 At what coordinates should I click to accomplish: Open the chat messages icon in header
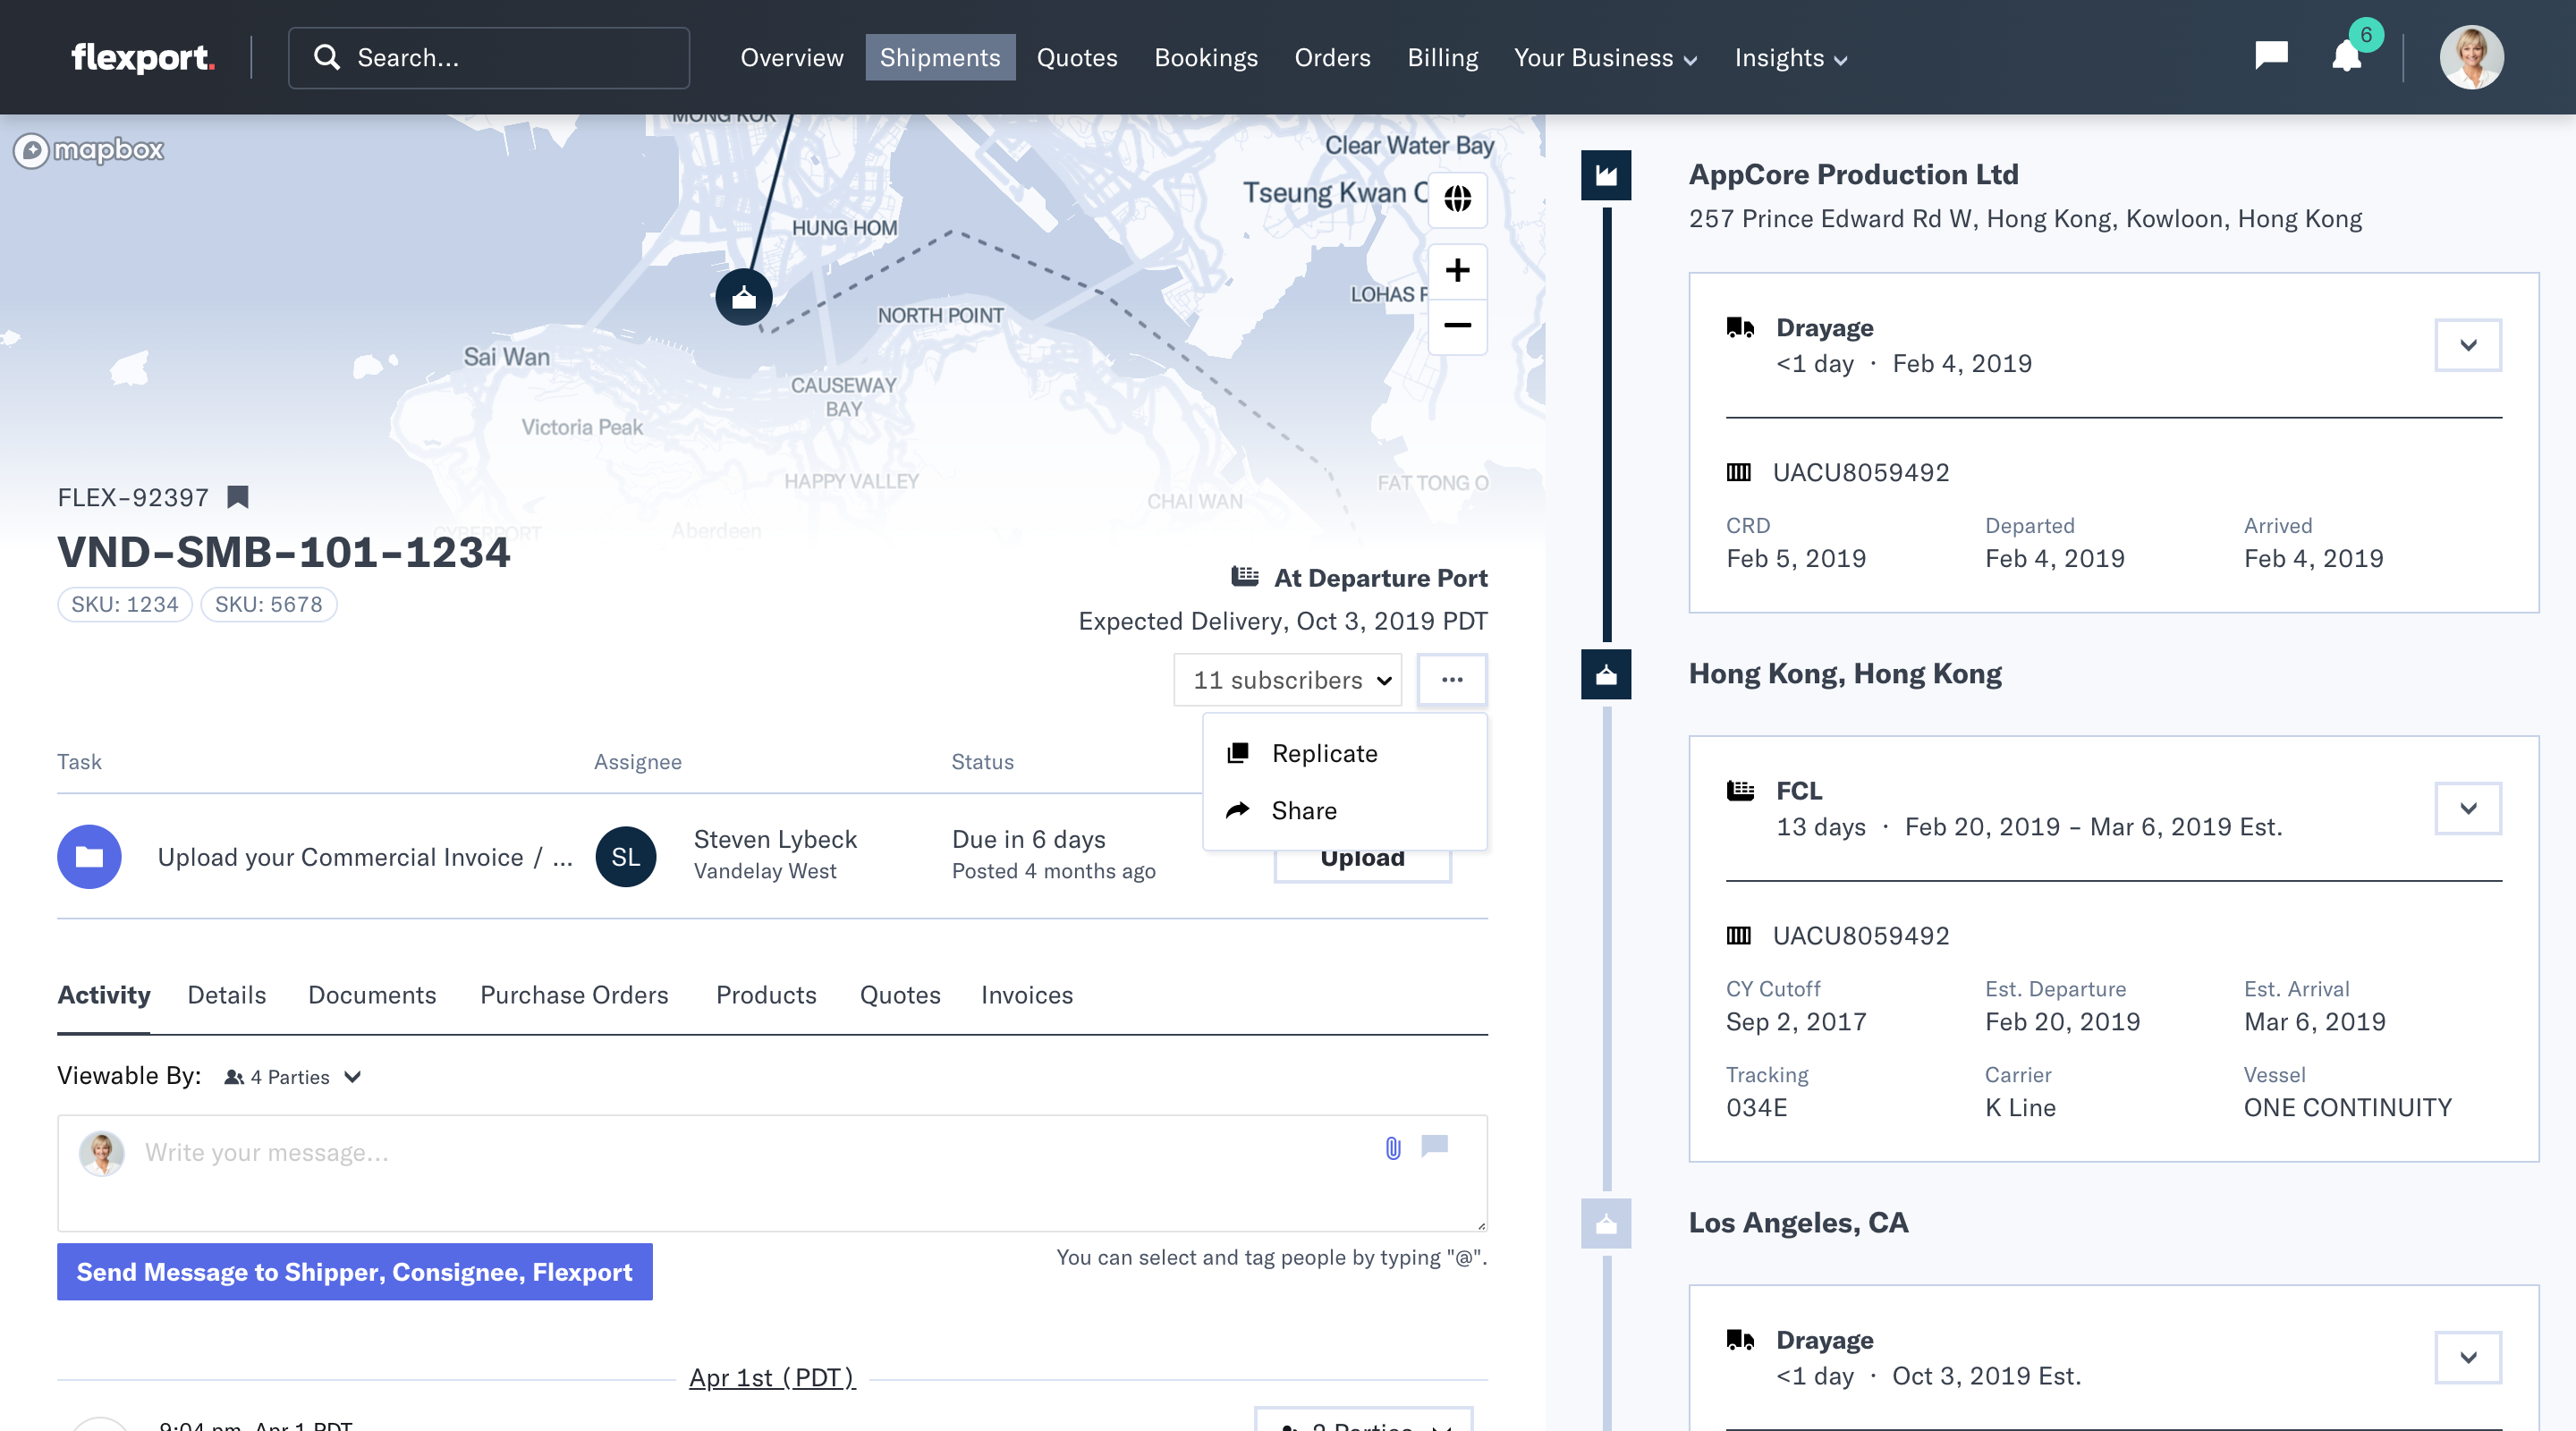[x=2270, y=55]
